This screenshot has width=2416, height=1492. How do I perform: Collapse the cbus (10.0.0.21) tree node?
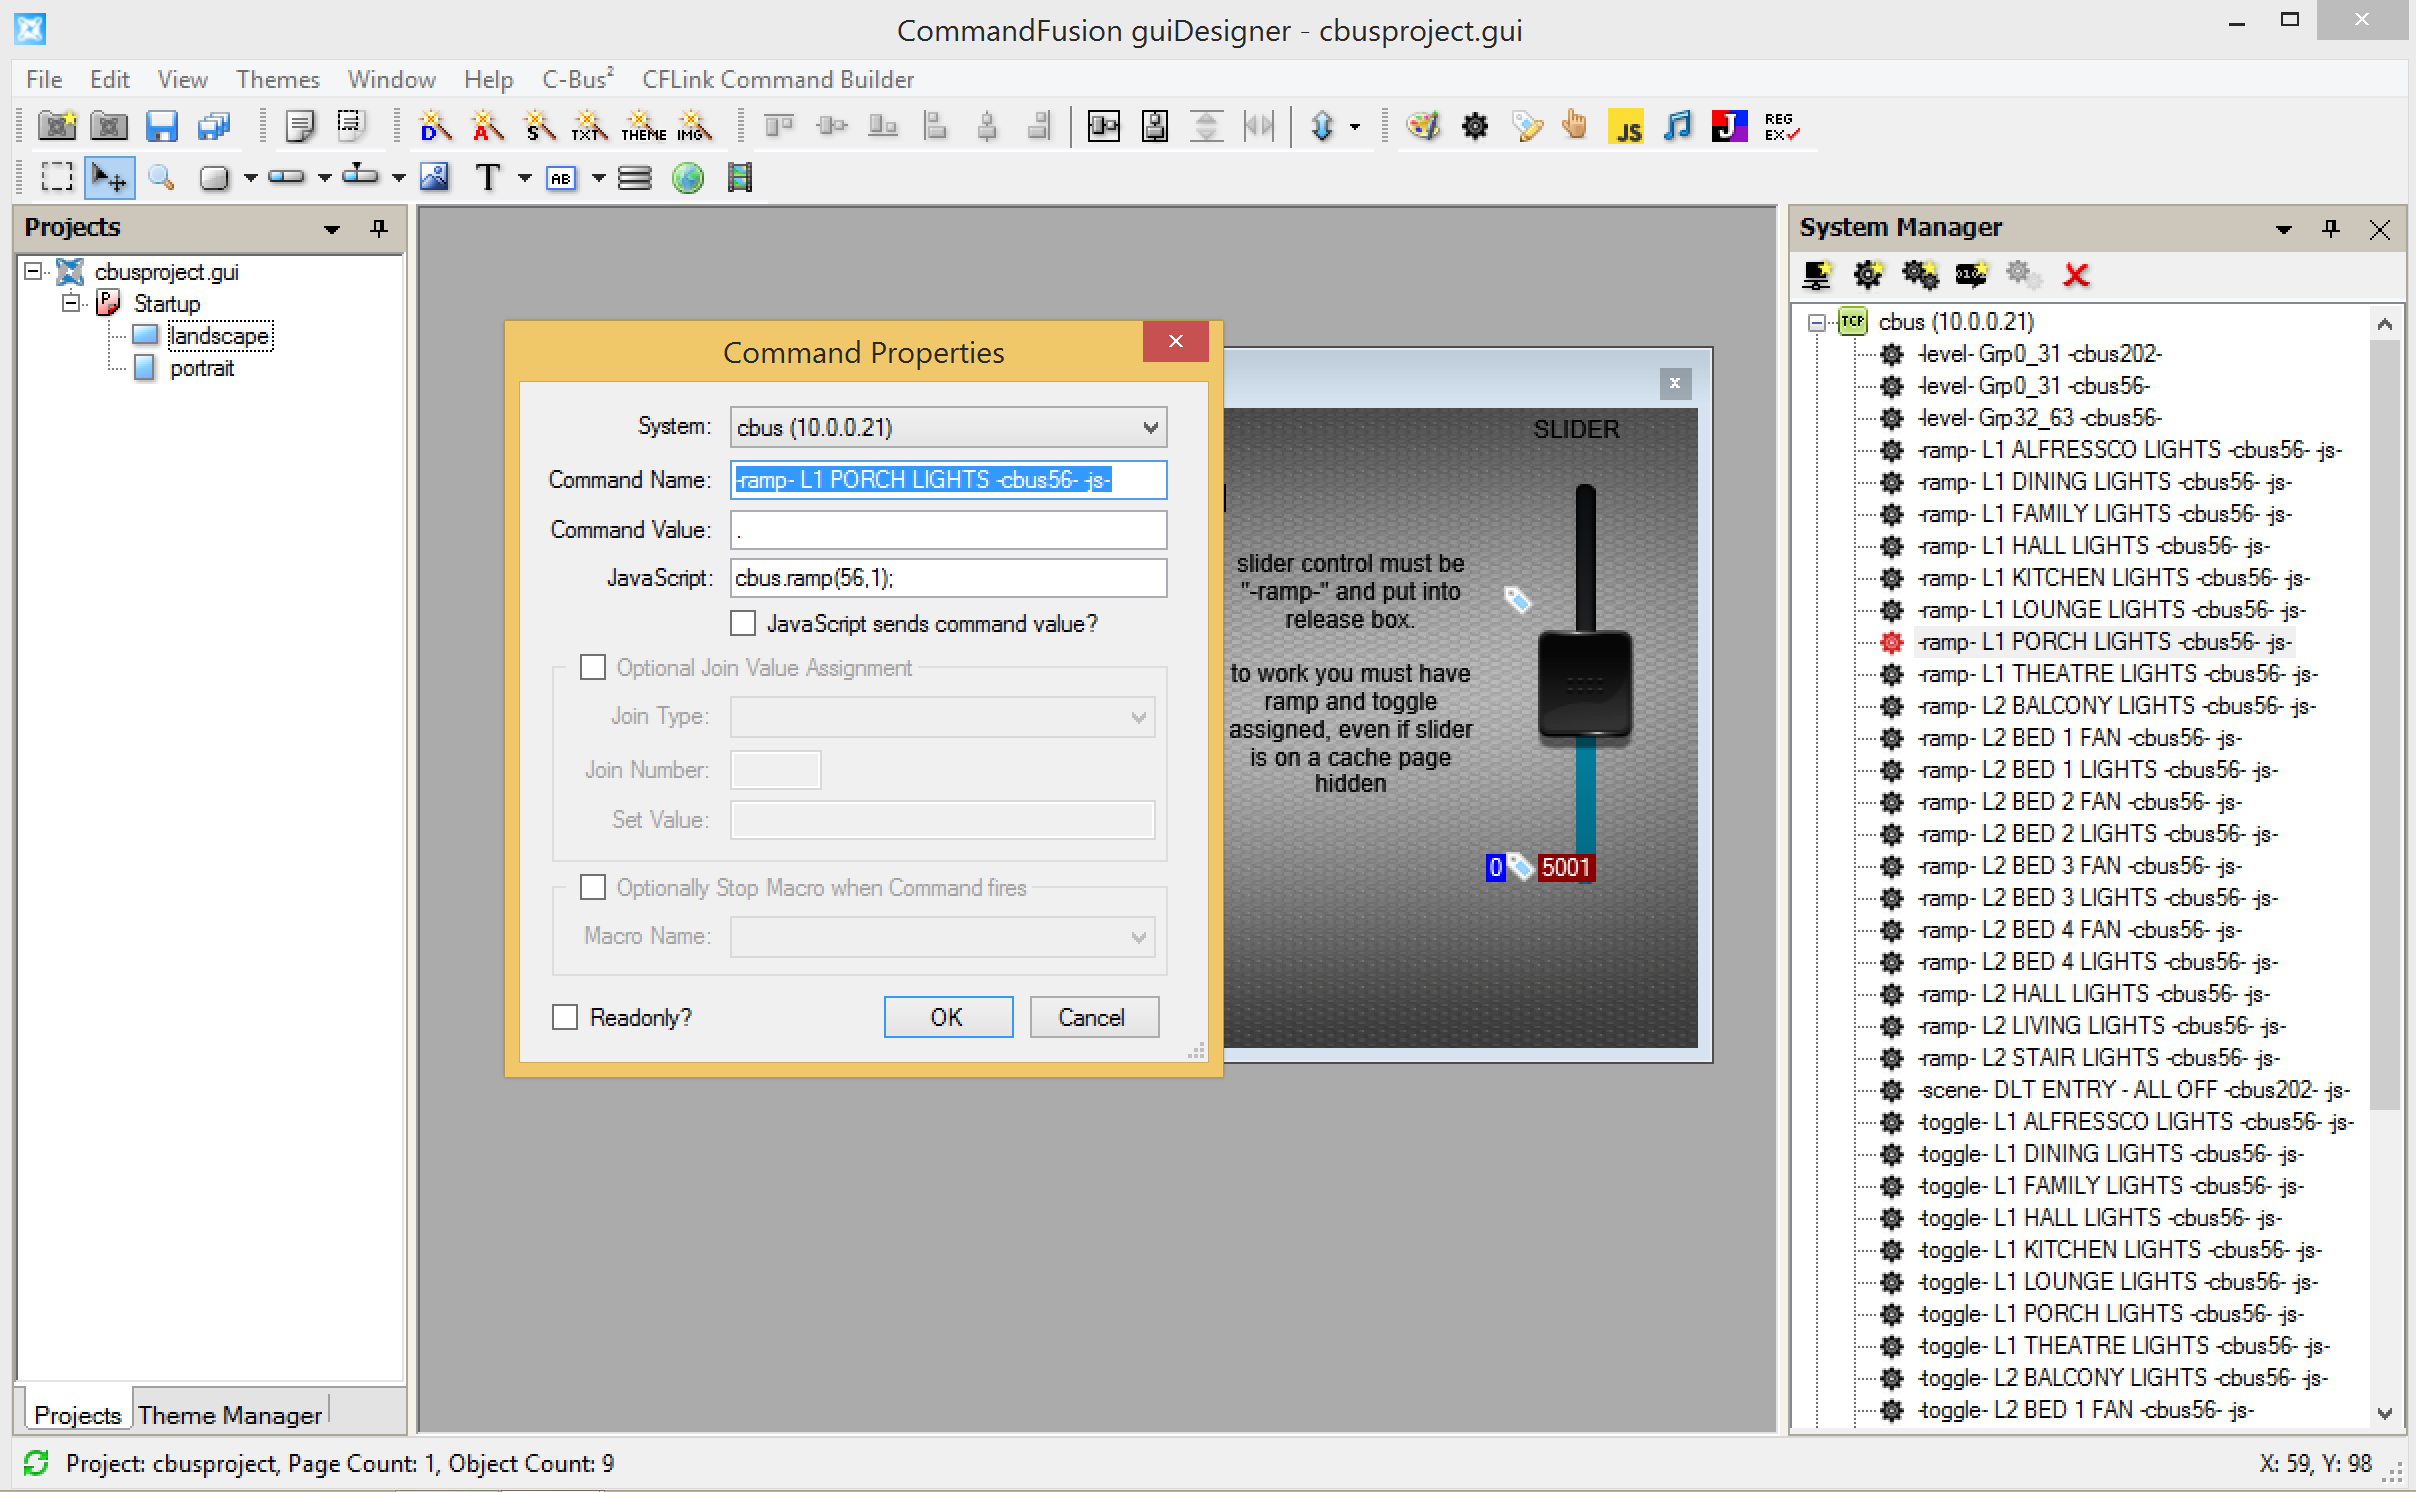click(1817, 322)
